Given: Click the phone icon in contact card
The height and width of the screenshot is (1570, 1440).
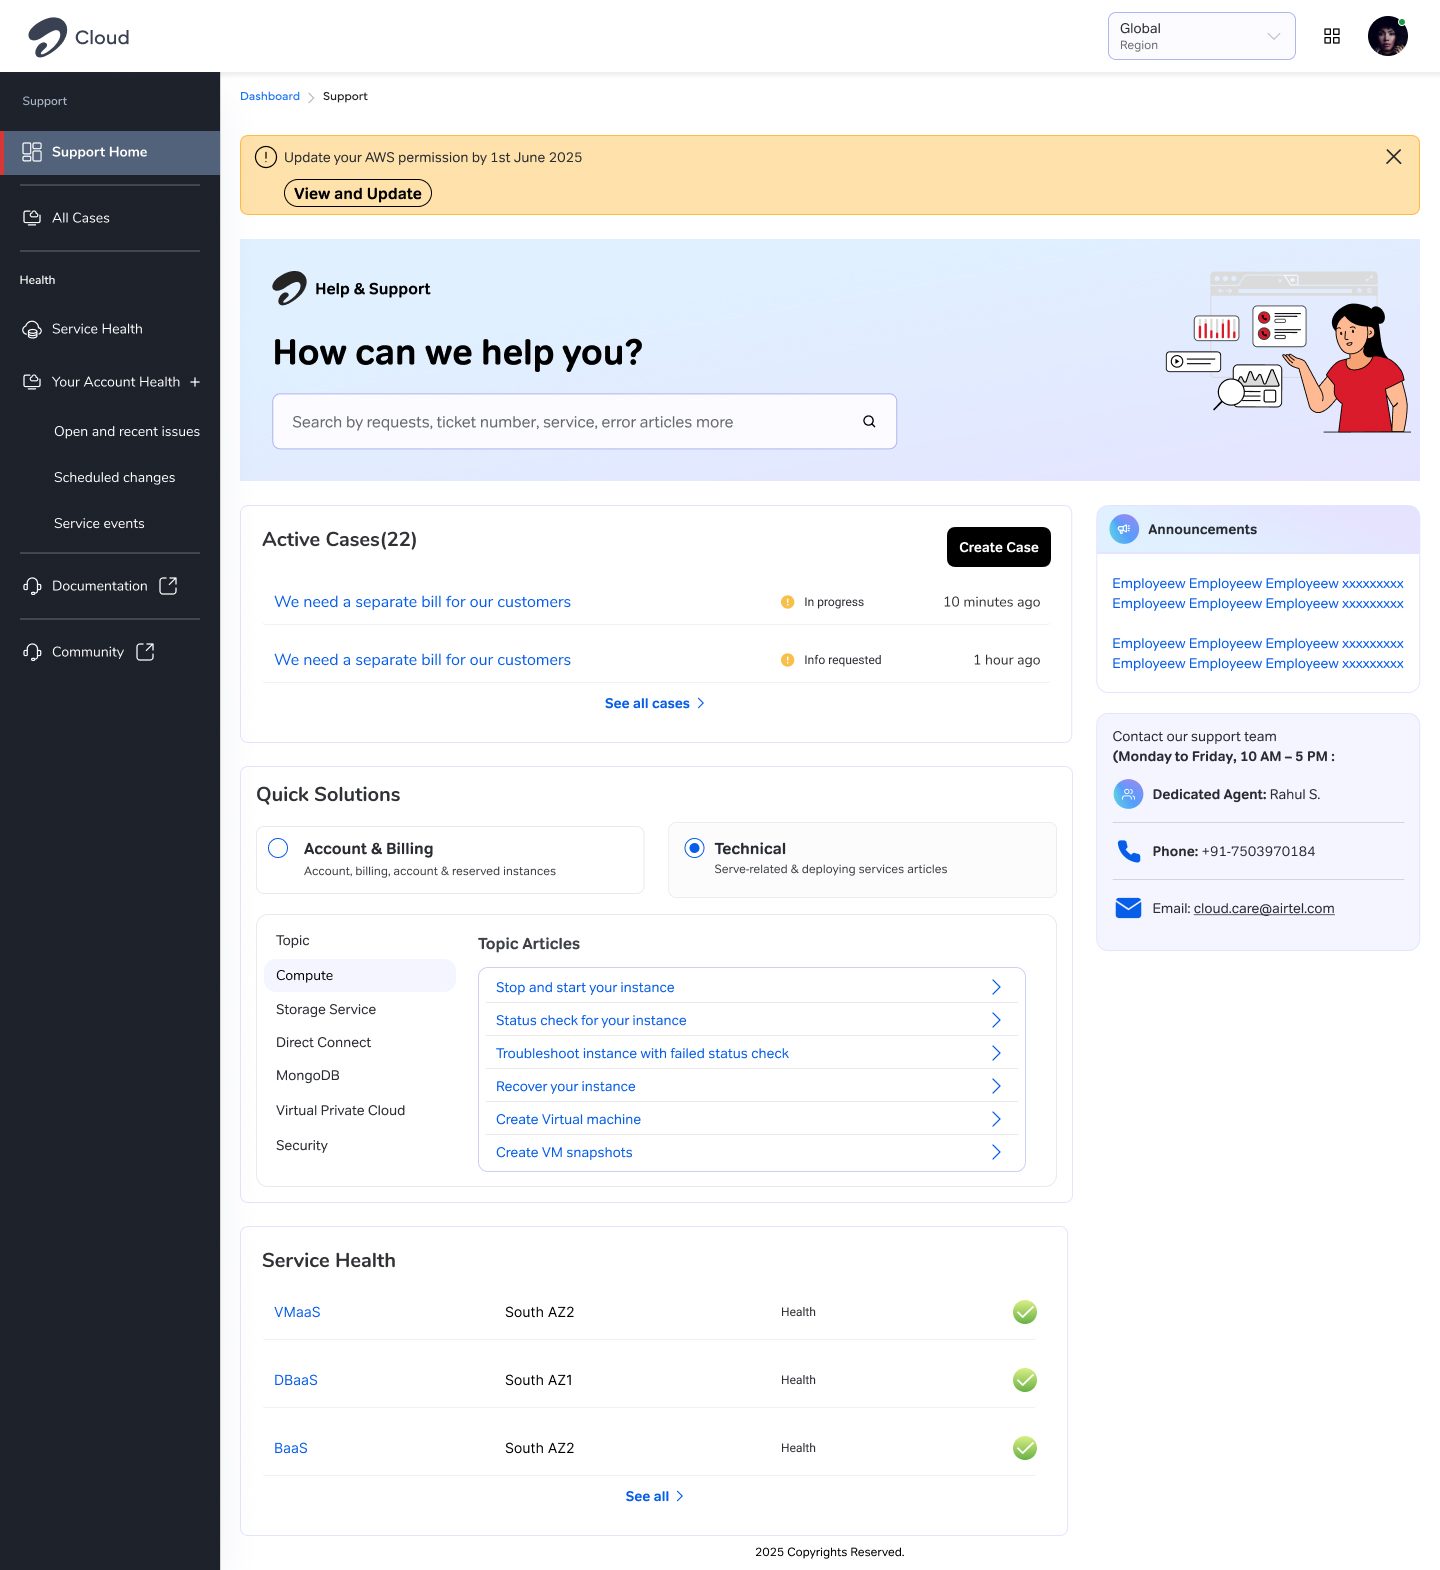Looking at the screenshot, I should [x=1128, y=851].
